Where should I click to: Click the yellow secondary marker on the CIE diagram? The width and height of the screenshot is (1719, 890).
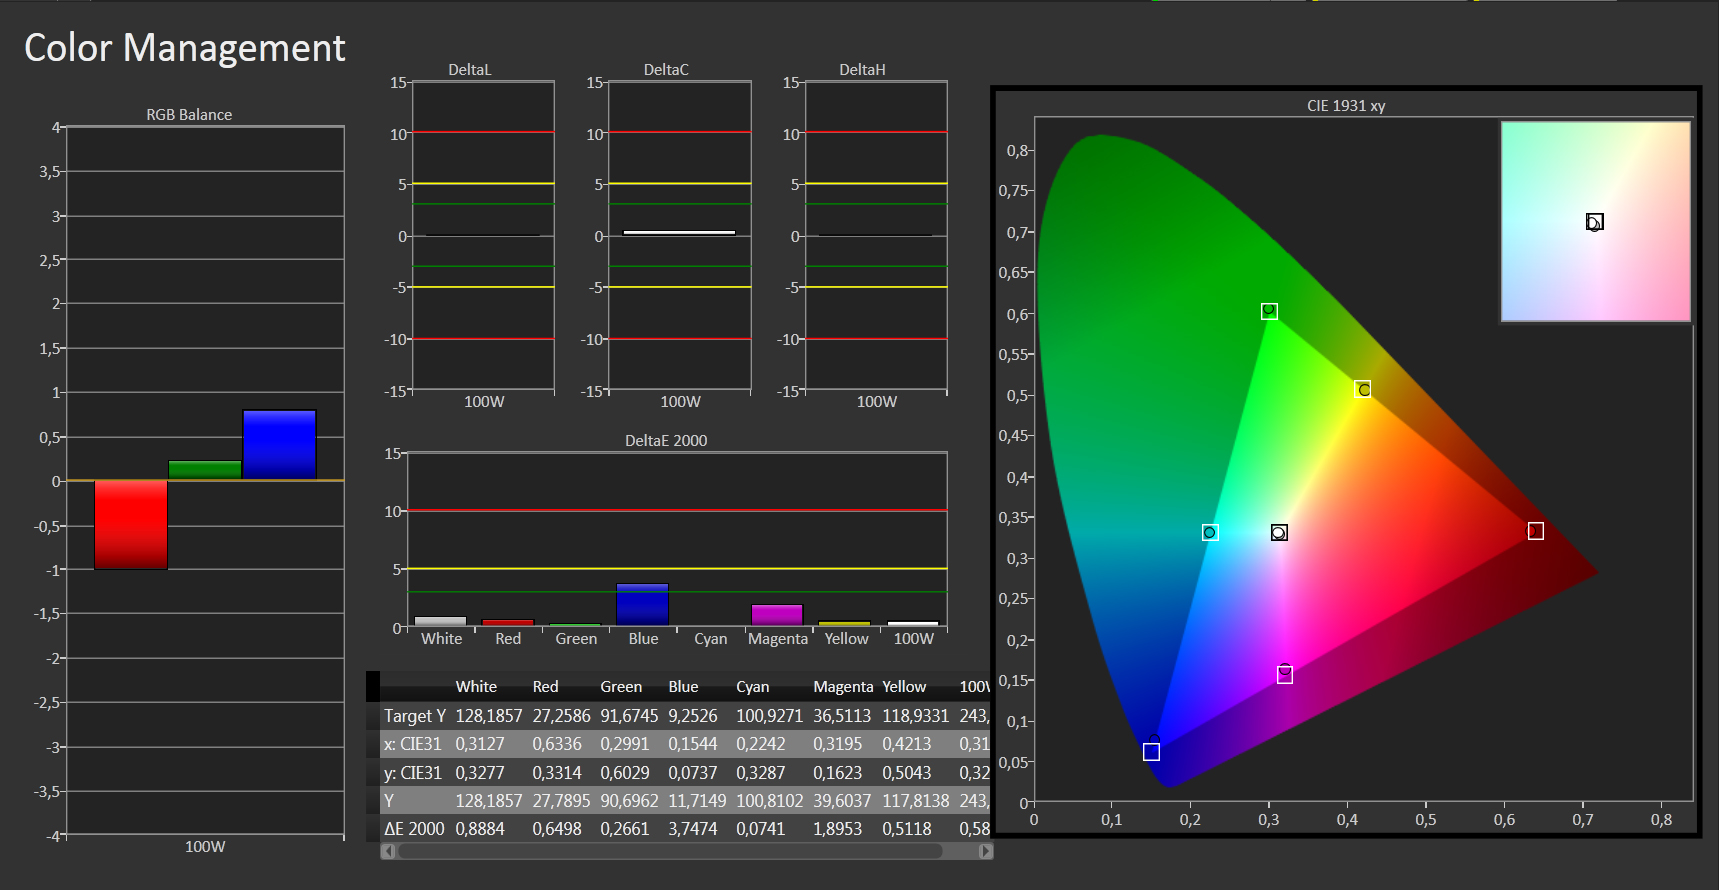(1362, 389)
